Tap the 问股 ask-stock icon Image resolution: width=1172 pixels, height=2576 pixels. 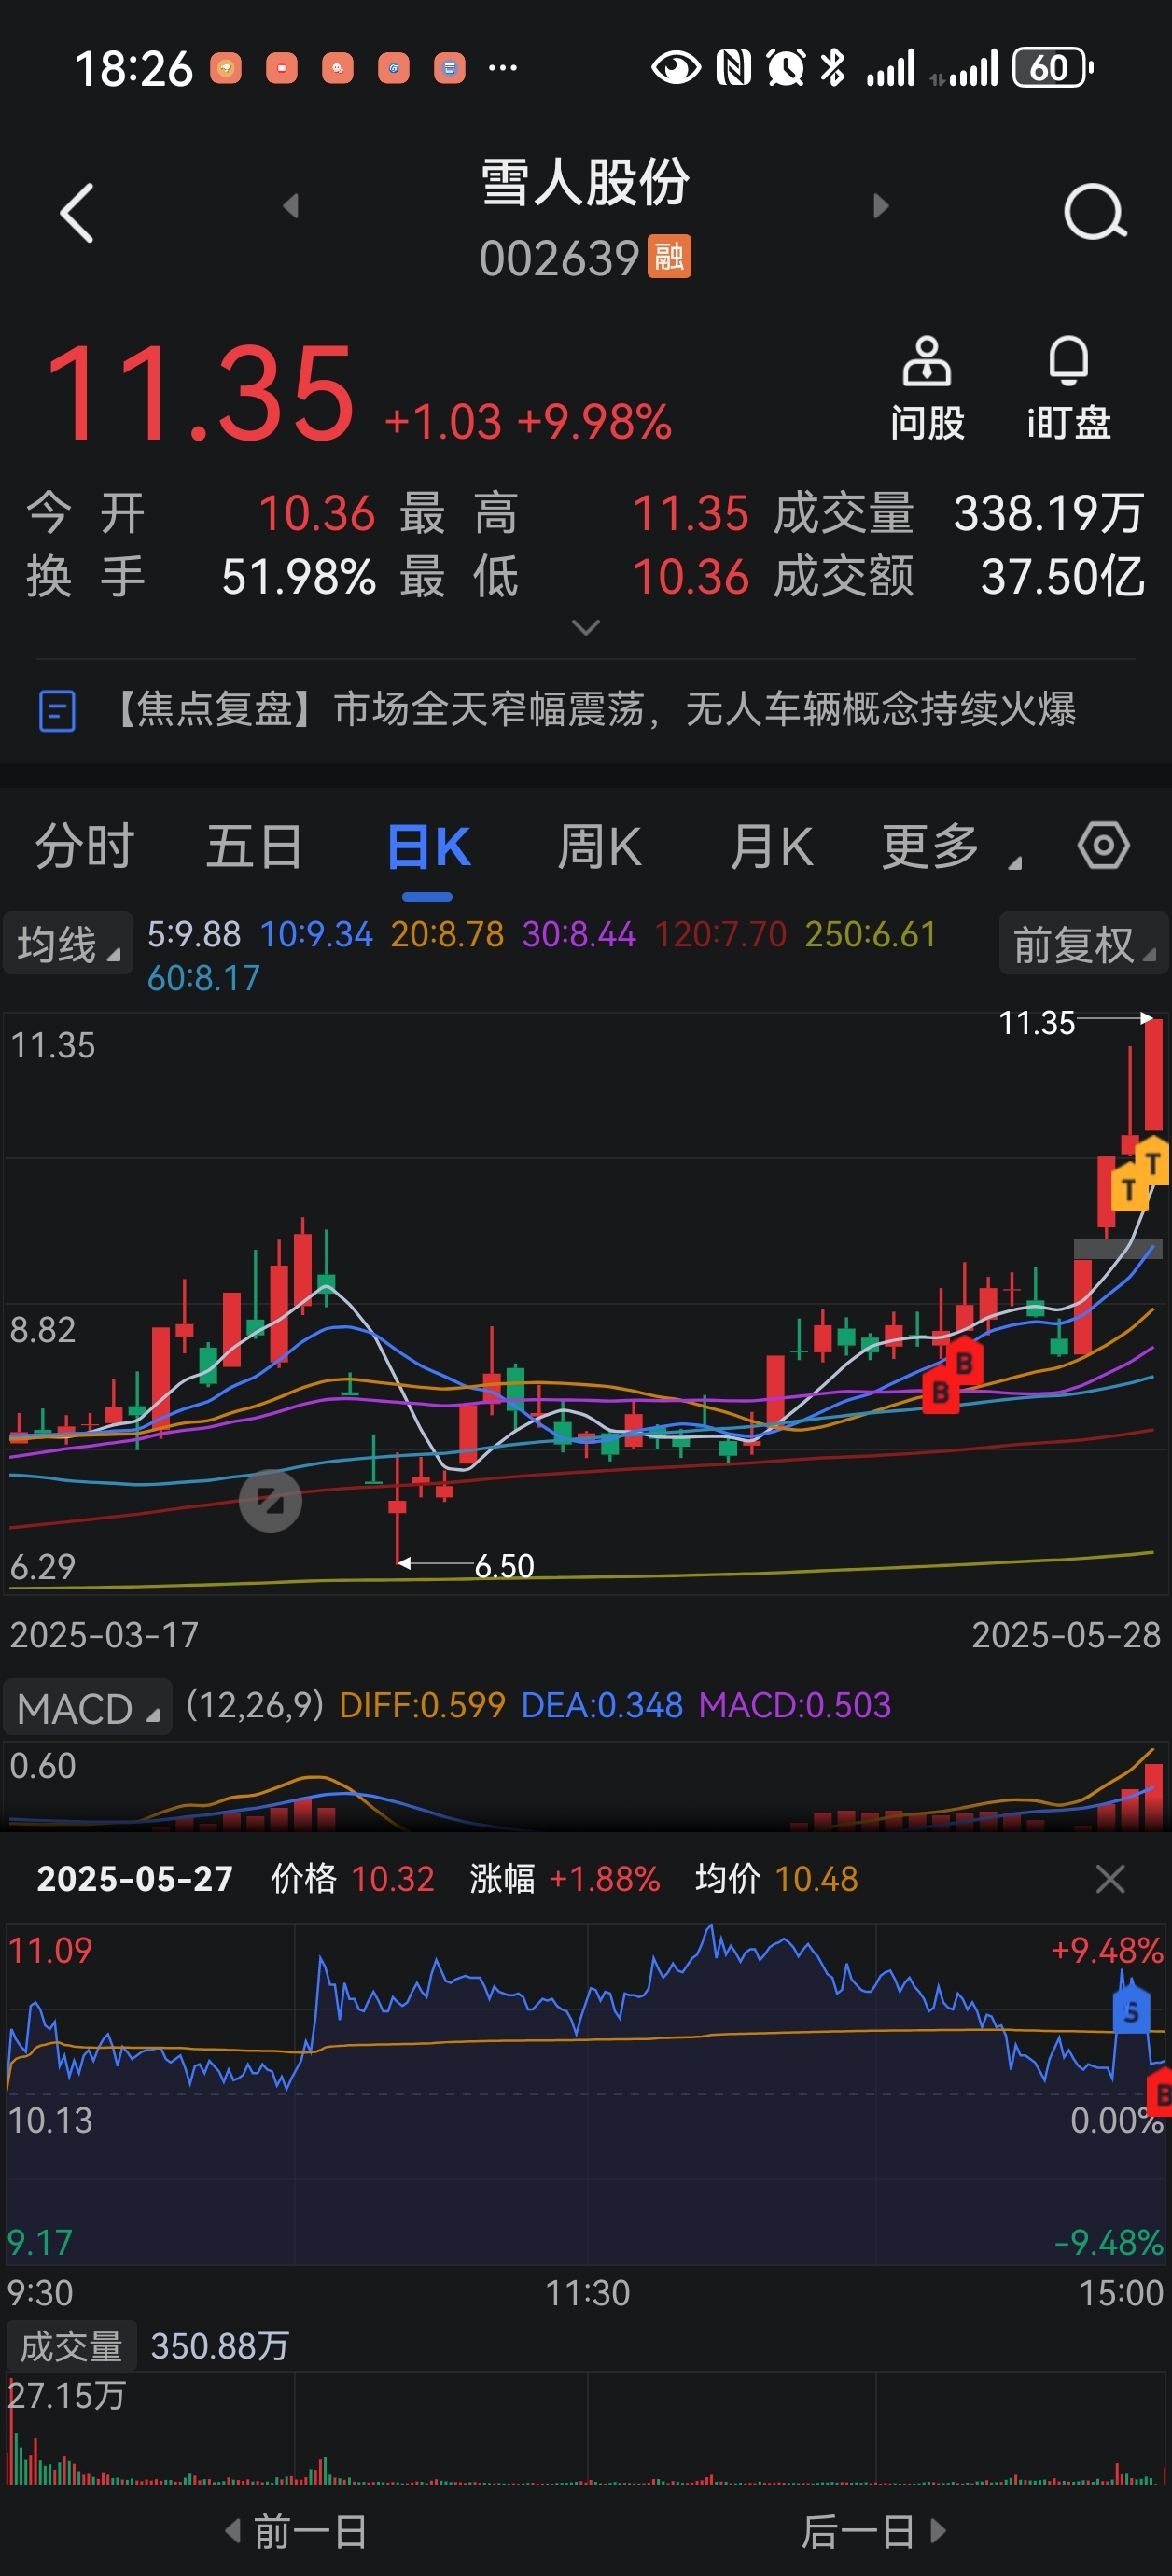(927, 389)
